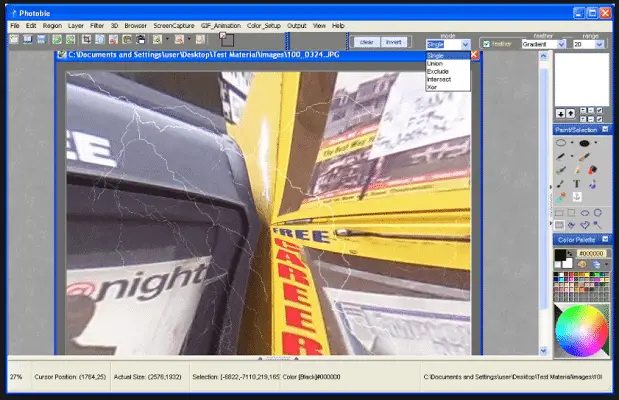The width and height of the screenshot is (619, 400).
Task: Click the black foreground color swatch
Action: (559, 255)
